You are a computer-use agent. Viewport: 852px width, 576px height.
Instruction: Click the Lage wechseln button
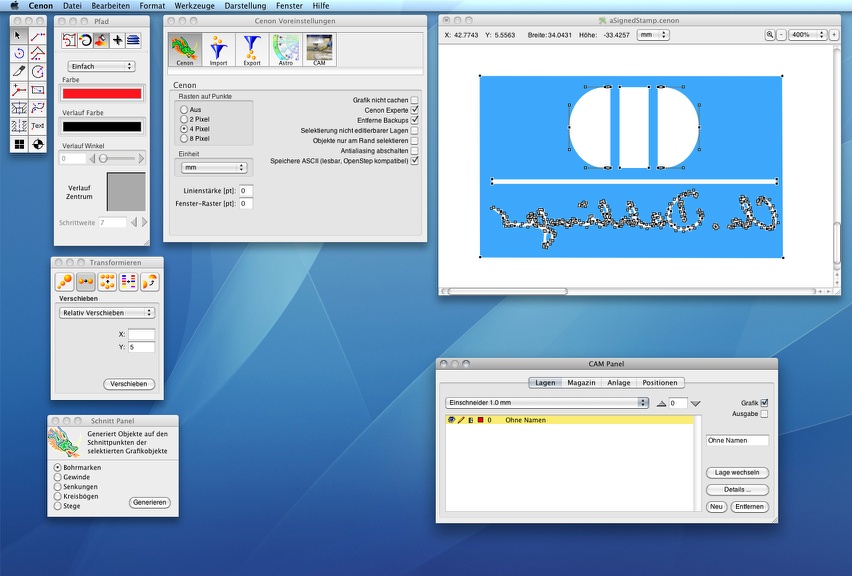click(737, 472)
